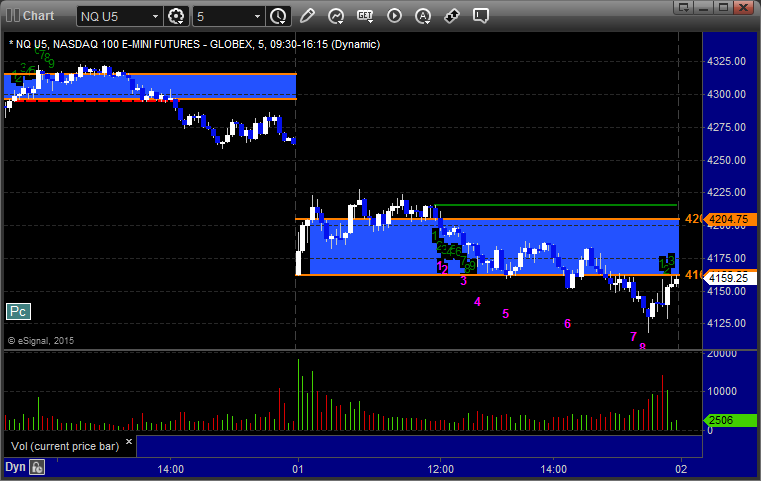Screen dimensions: 761x481
Task: Click the 4250.00 price axis label
Action: pyautogui.click(x=727, y=160)
